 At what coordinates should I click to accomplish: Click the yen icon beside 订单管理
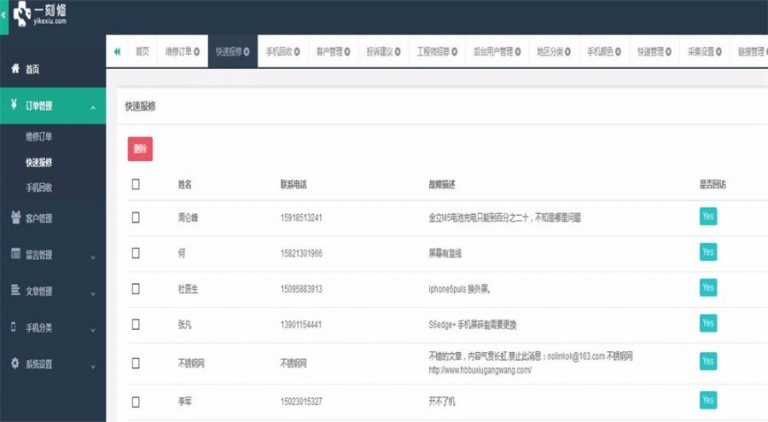(x=15, y=105)
